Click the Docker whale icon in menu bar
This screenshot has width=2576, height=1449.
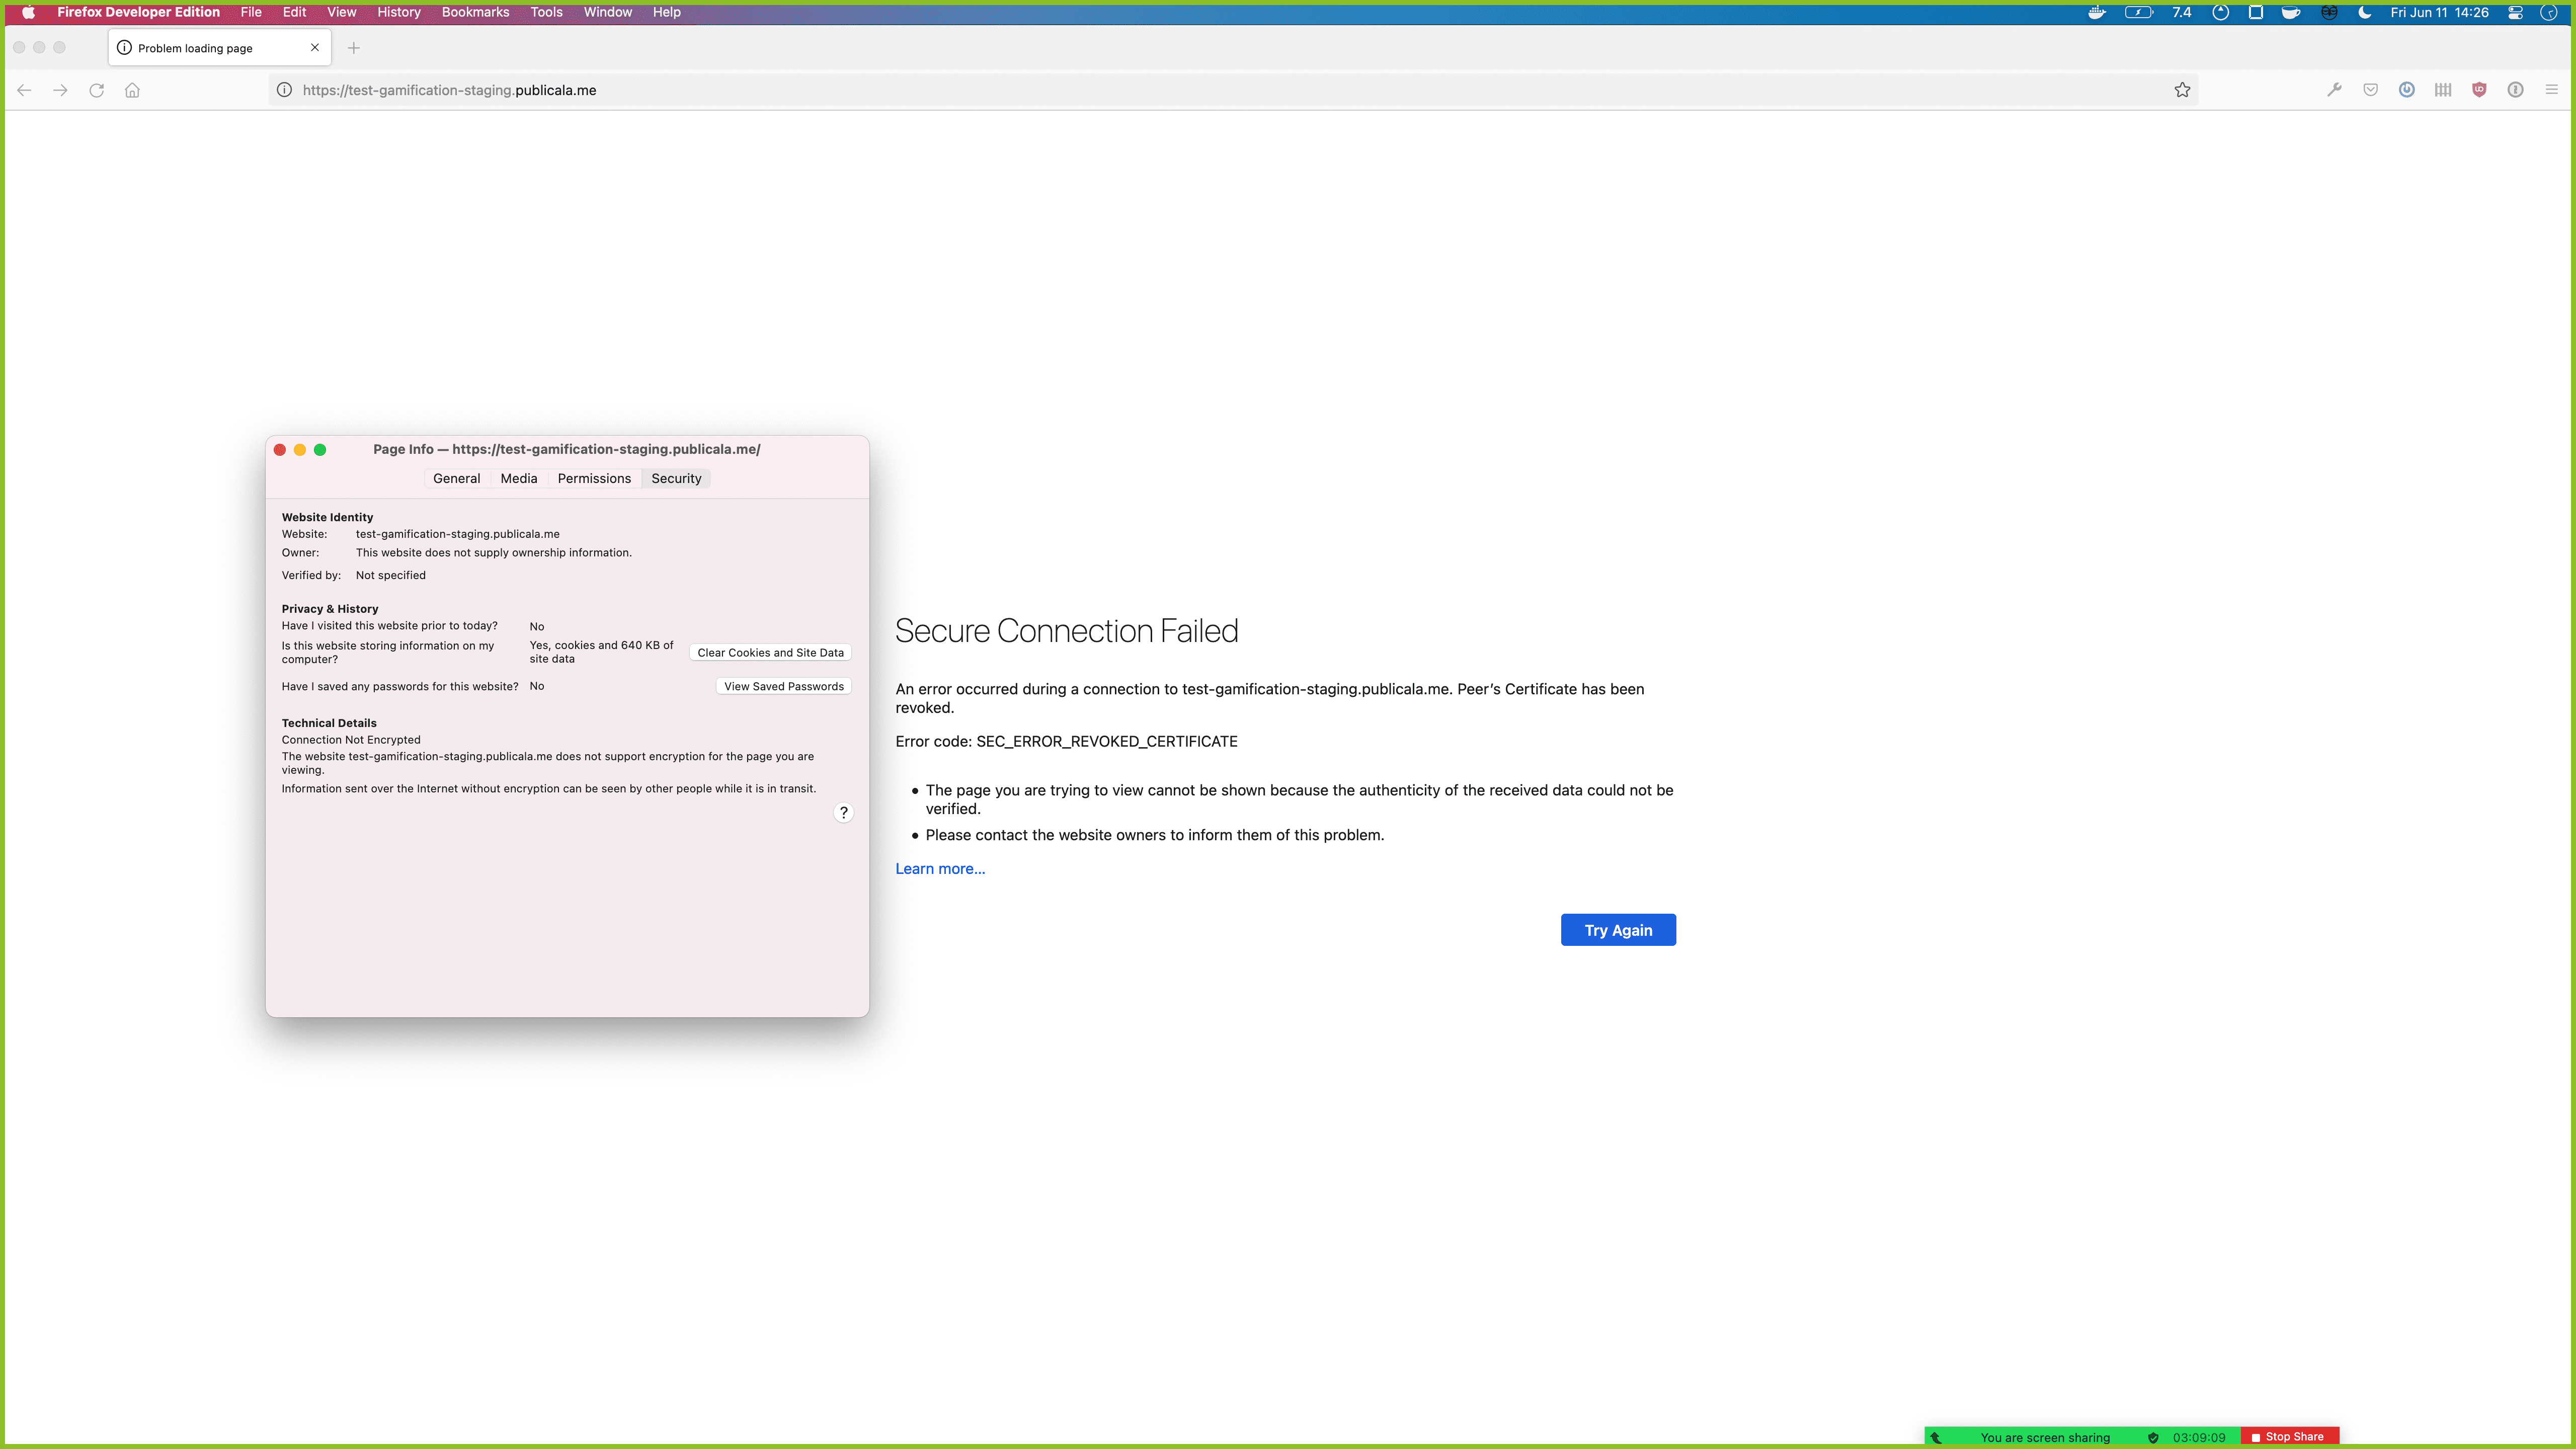tap(2096, 12)
